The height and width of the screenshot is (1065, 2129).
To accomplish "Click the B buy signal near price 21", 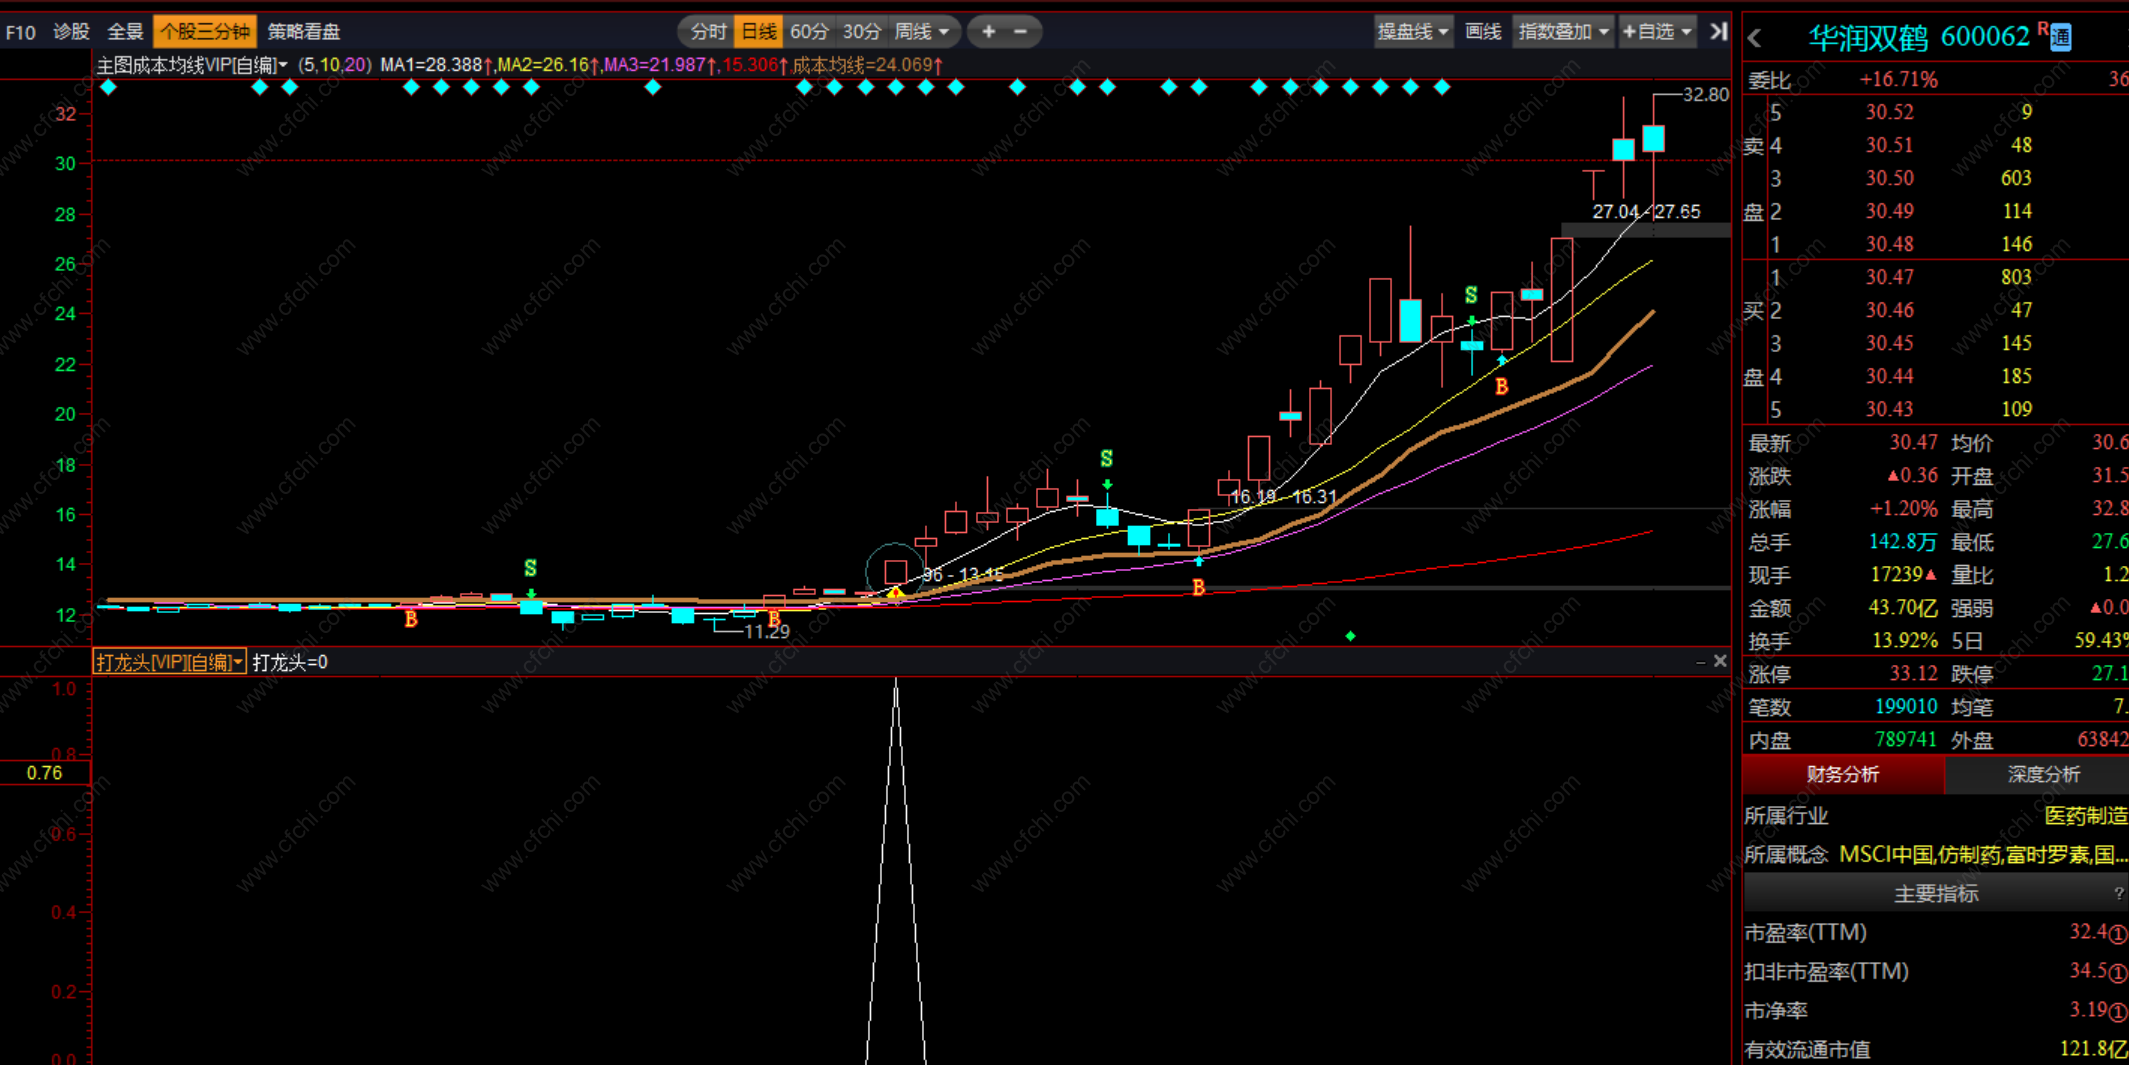I will pos(1501,386).
